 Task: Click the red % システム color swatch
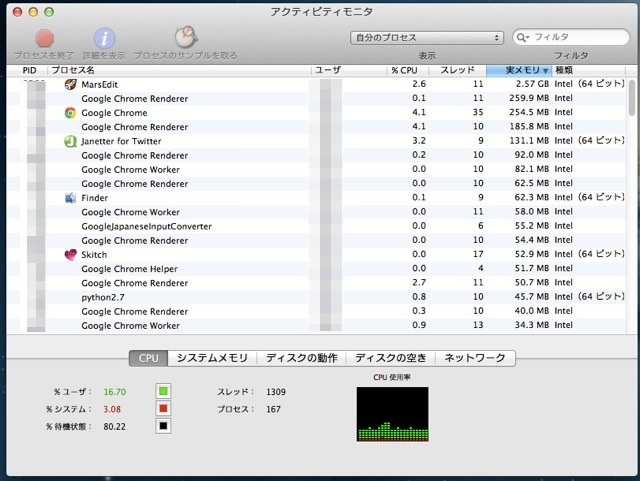point(163,409)
